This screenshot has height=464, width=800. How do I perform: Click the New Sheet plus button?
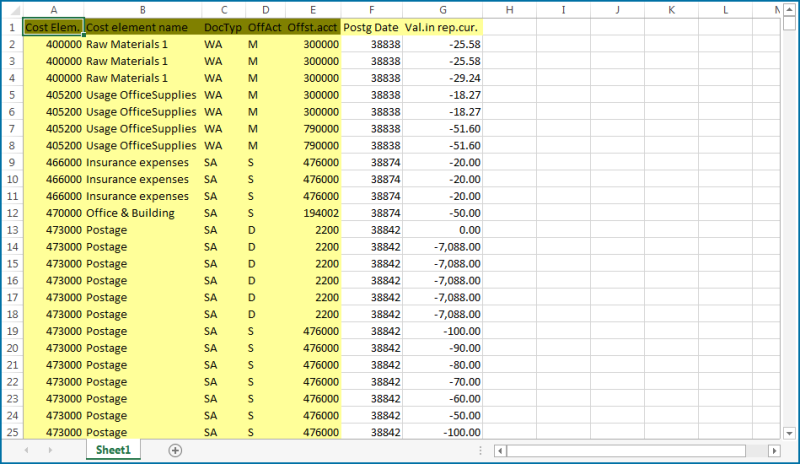pyautogui.click(x=175, y=451)
